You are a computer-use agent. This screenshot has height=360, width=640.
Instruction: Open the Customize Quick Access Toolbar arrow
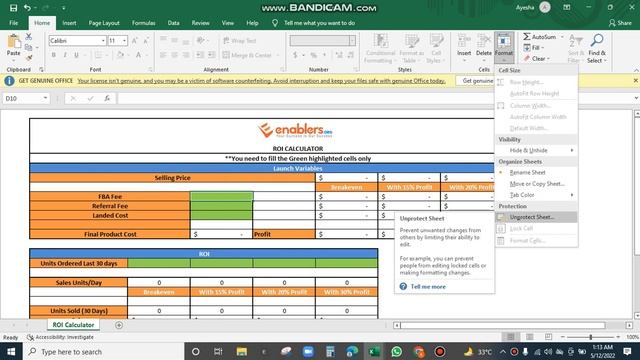pyautogui.click(x=64, y=8)
